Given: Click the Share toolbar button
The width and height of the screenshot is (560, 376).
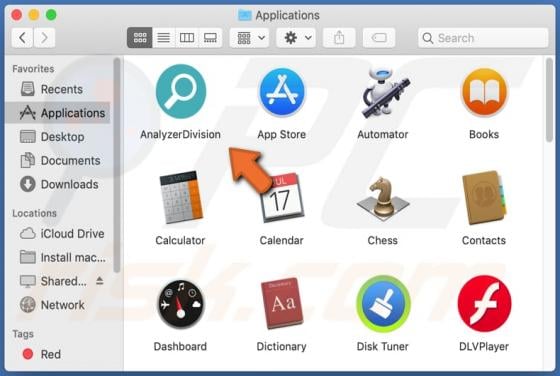Looking at the screenshot, I should tap(339, 37).
